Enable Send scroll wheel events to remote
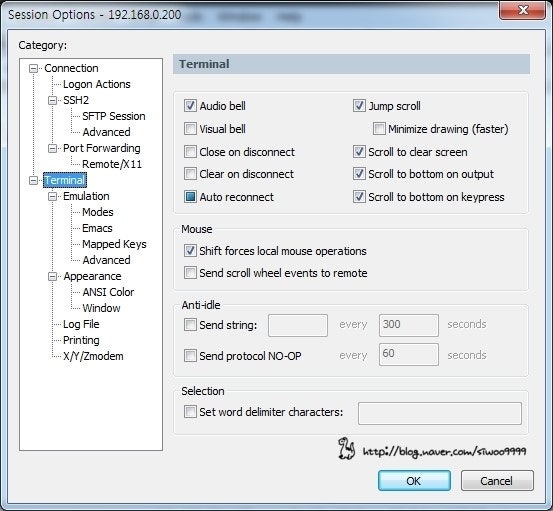The height and width of the screenshot is (511, 553). pyautogui.click(x=190, y=273)
